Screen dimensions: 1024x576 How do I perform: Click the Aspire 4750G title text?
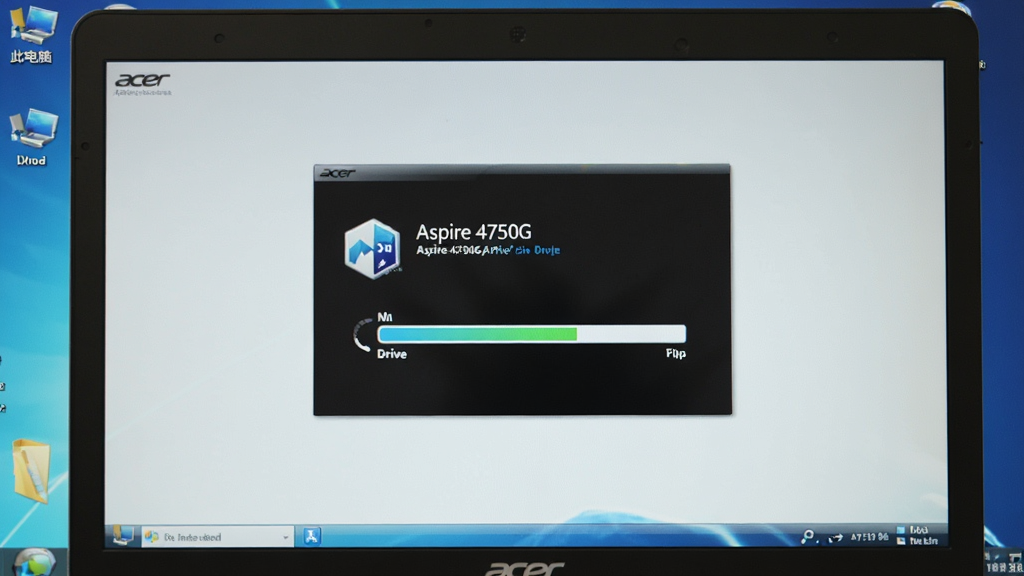[x=473, y=232]
